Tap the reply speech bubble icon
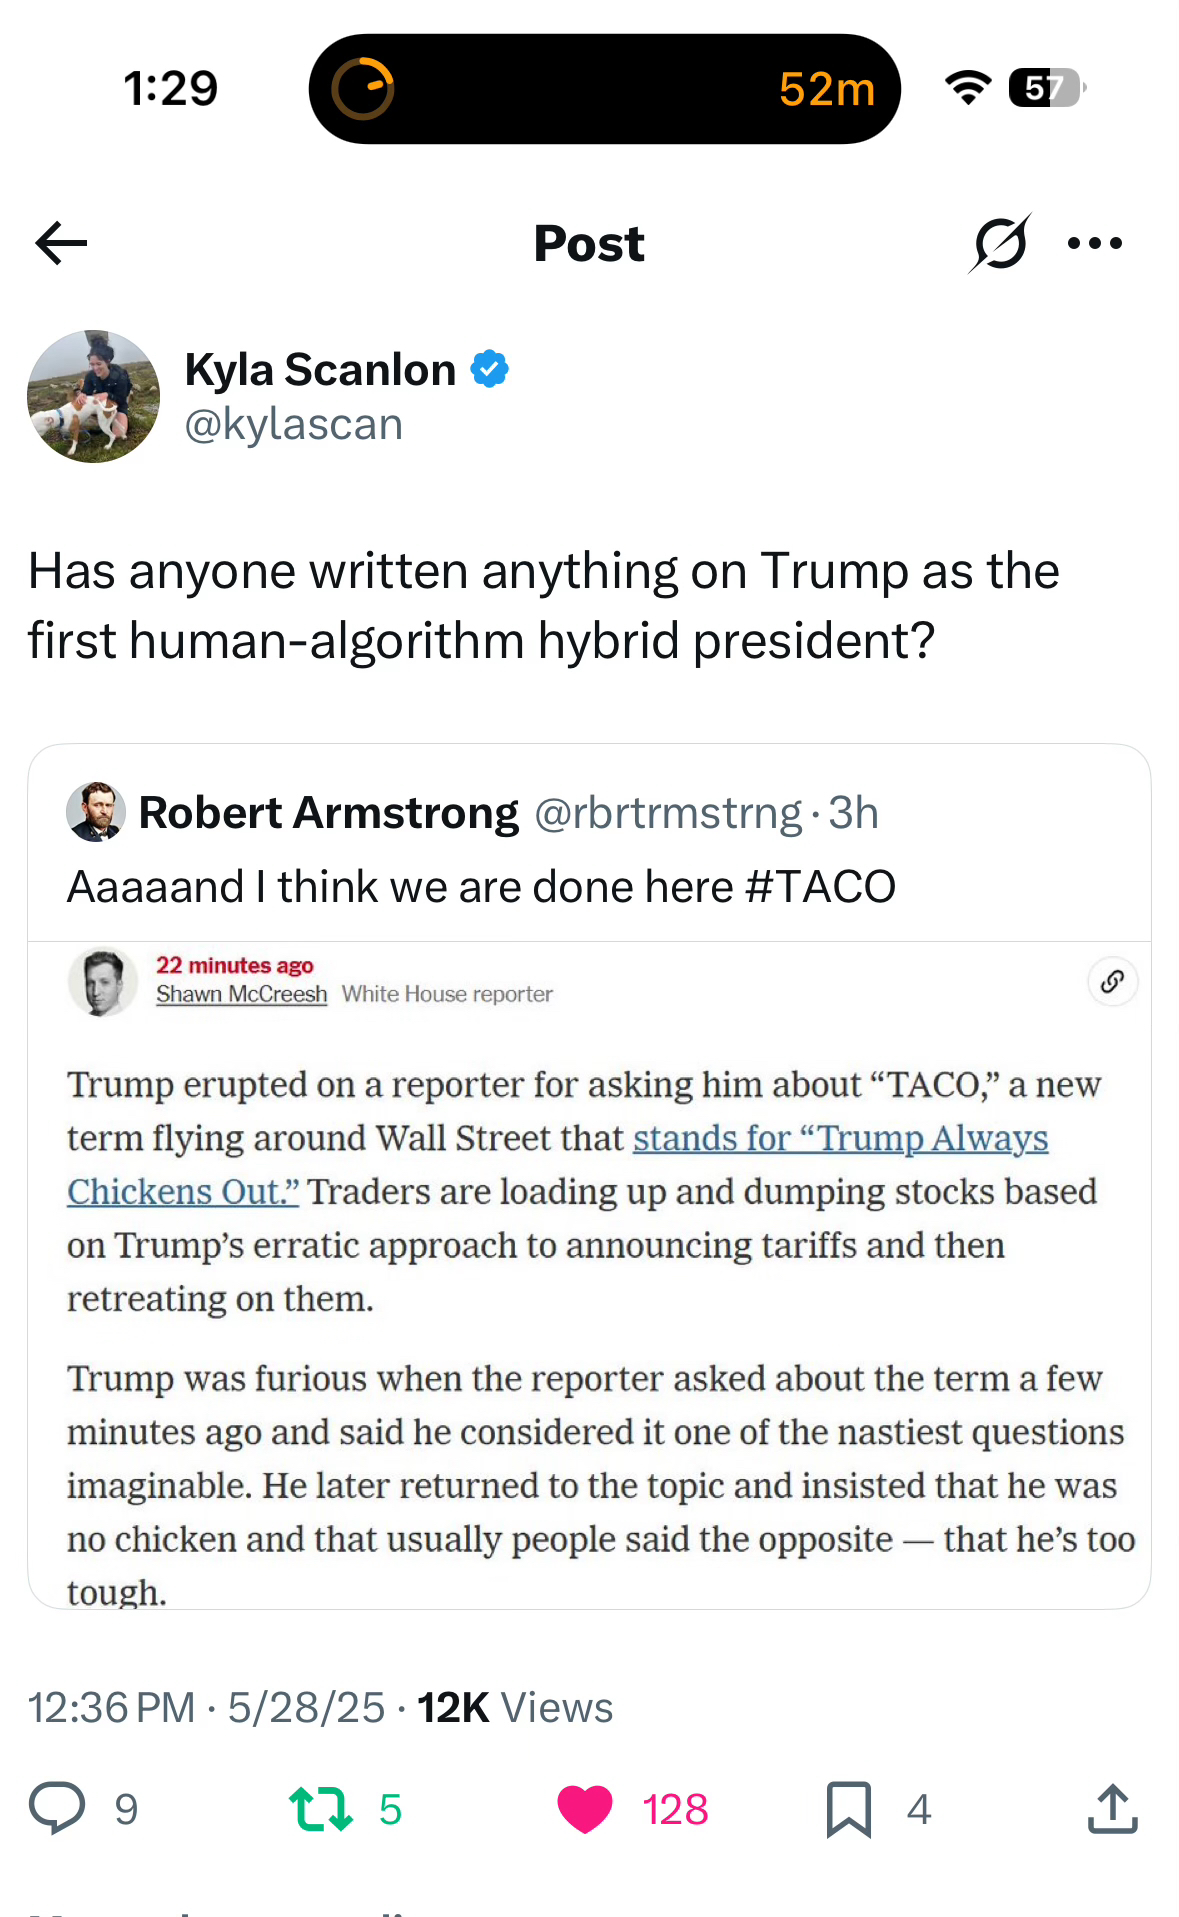 point(57,1808)
